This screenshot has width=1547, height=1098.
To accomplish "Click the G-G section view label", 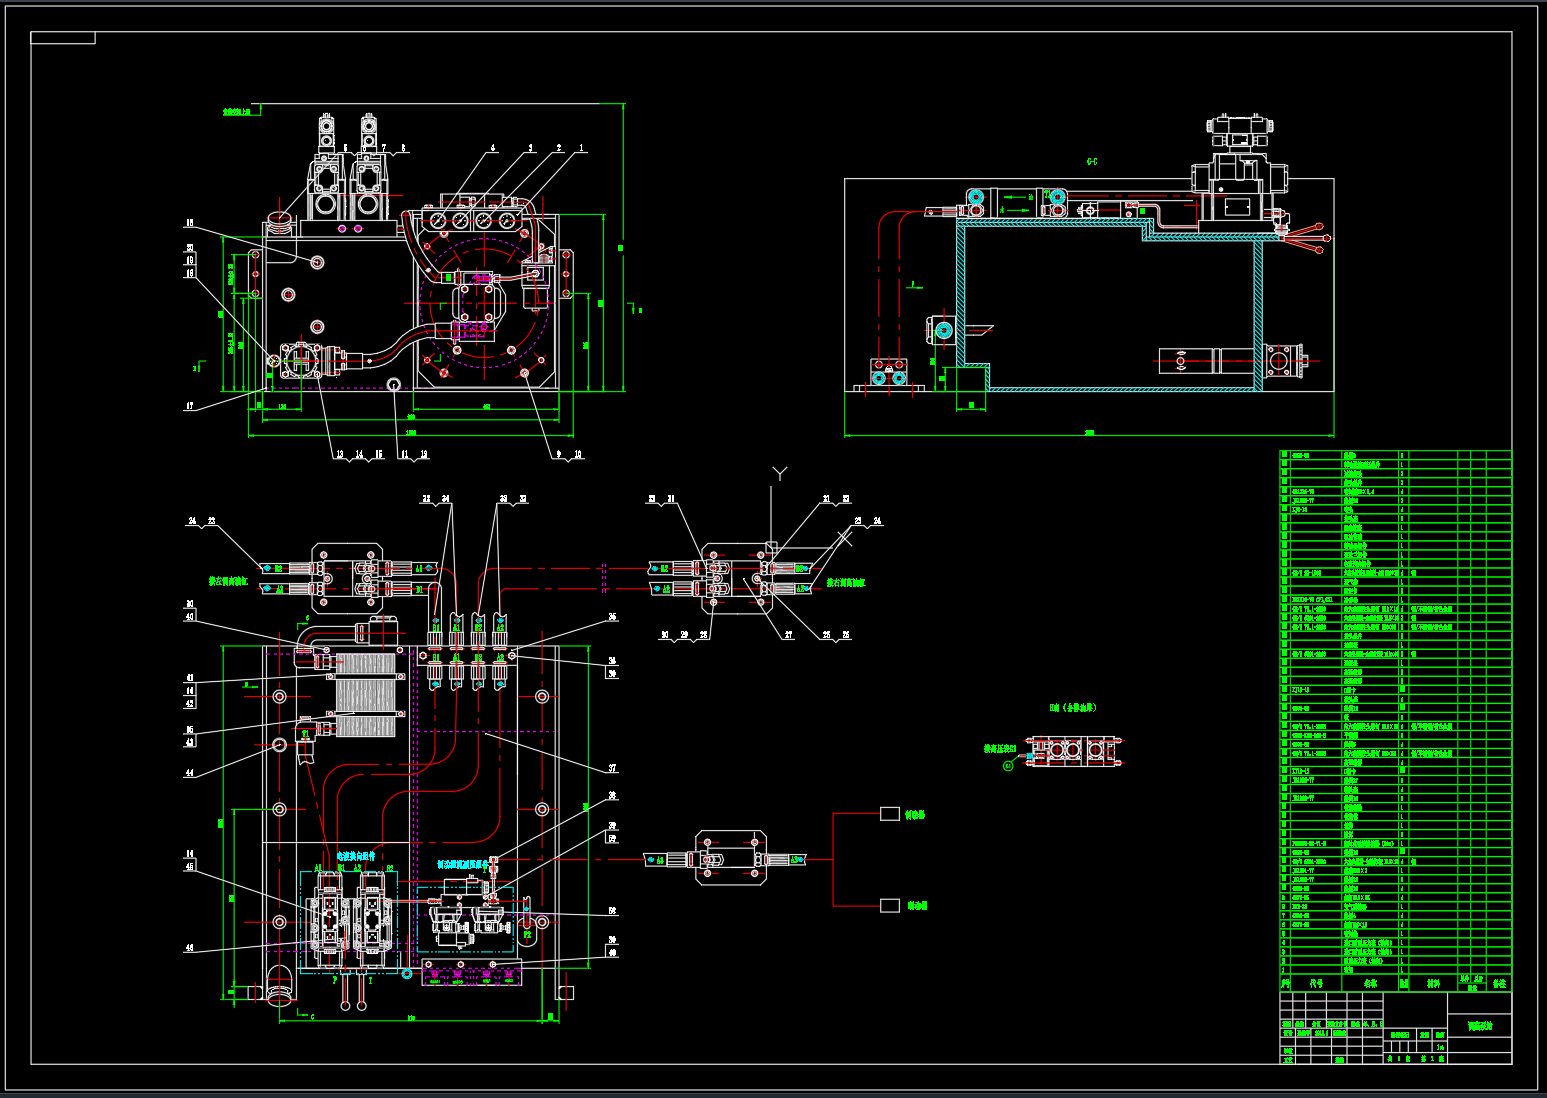I will 1092,162.
